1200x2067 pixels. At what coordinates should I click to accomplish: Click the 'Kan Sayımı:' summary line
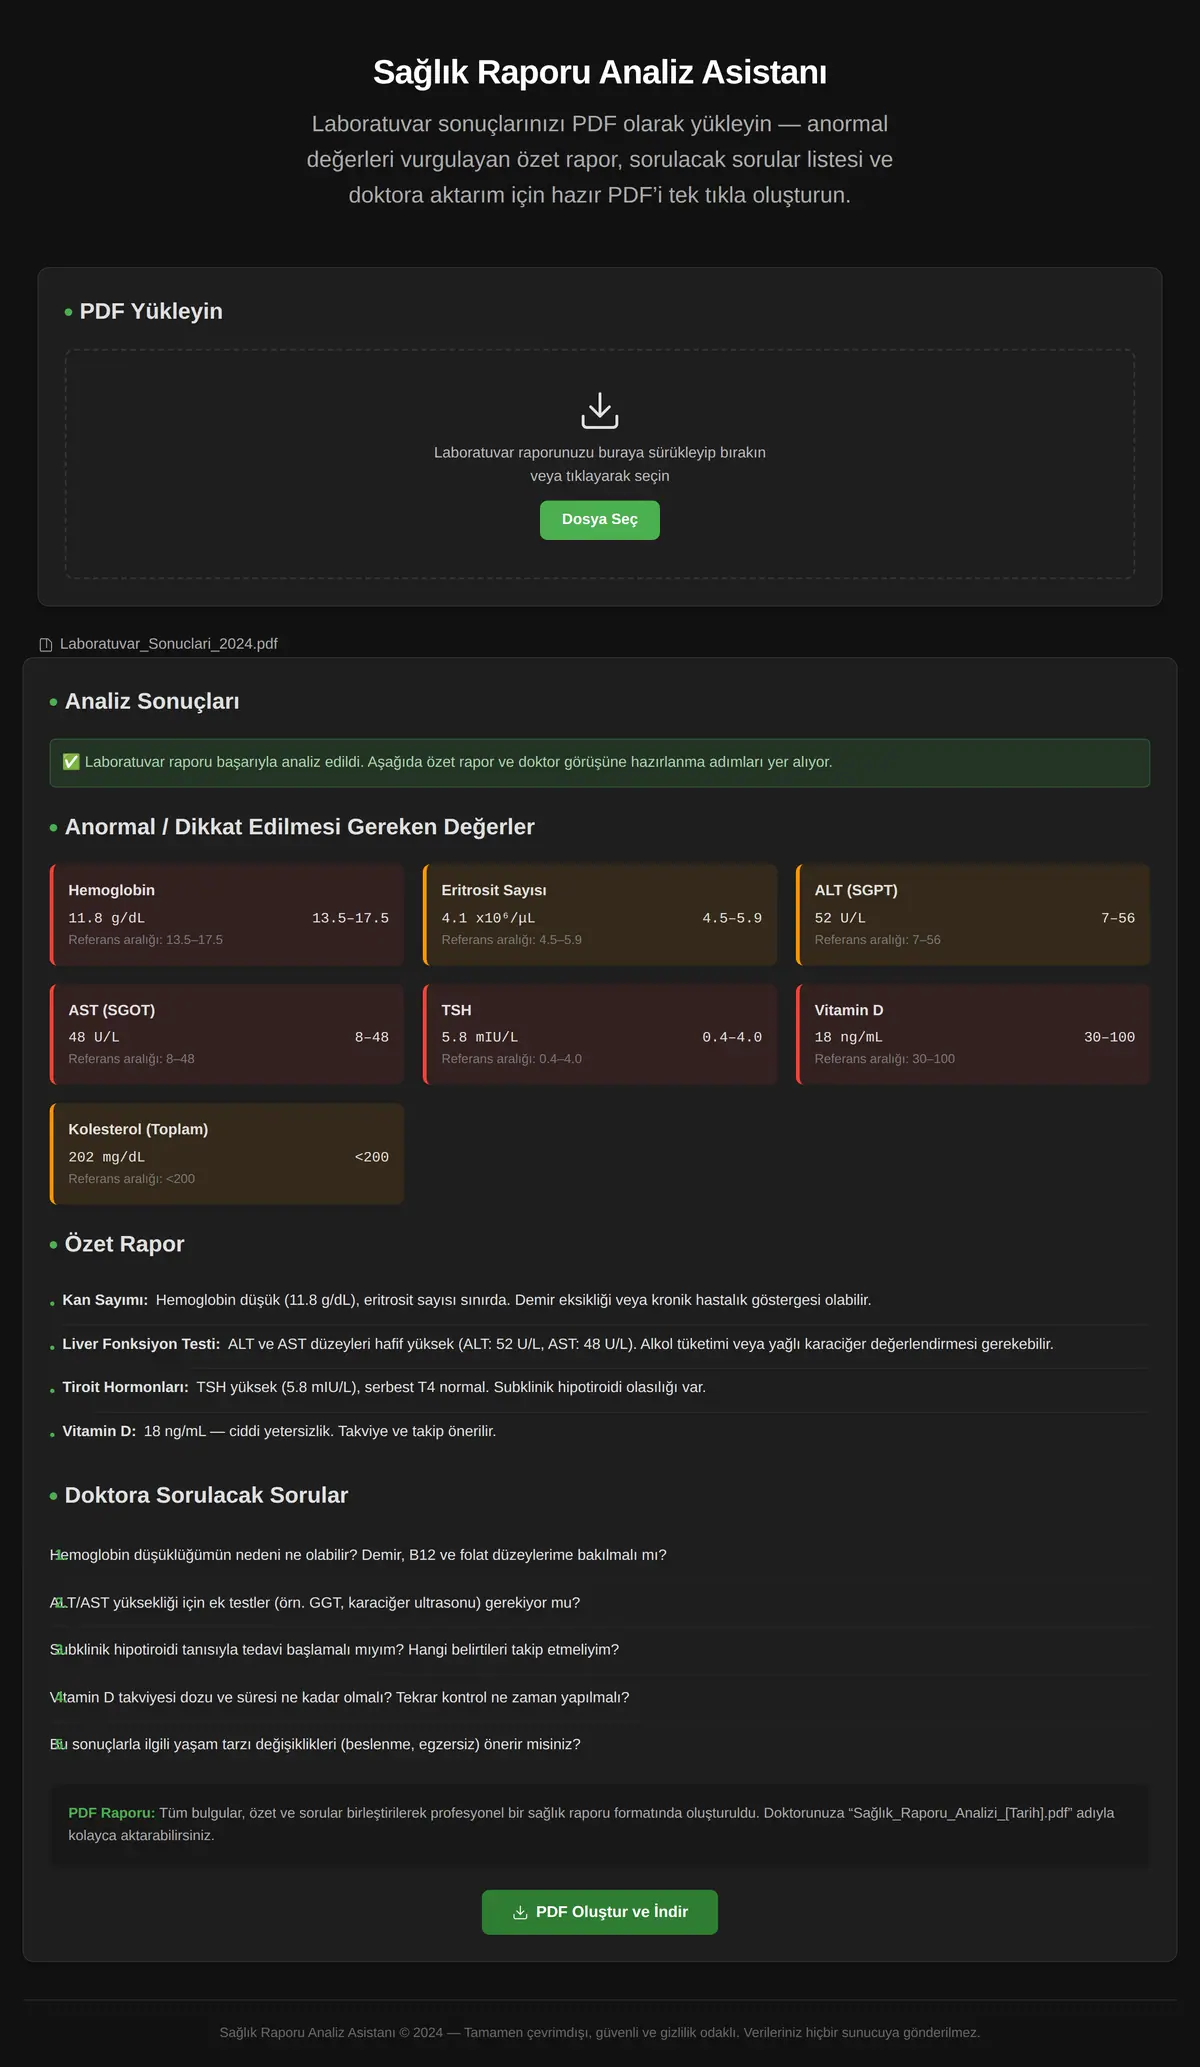(x=600, y=1300)
